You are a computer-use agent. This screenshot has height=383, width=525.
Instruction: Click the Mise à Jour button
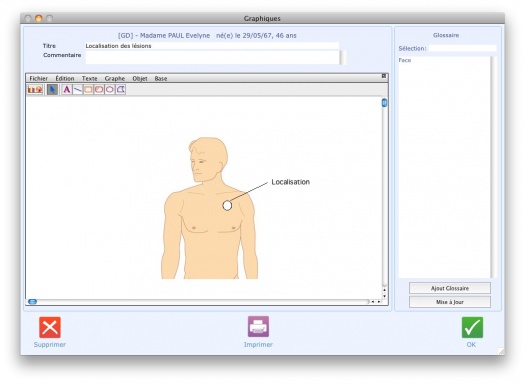pos(450,302)
